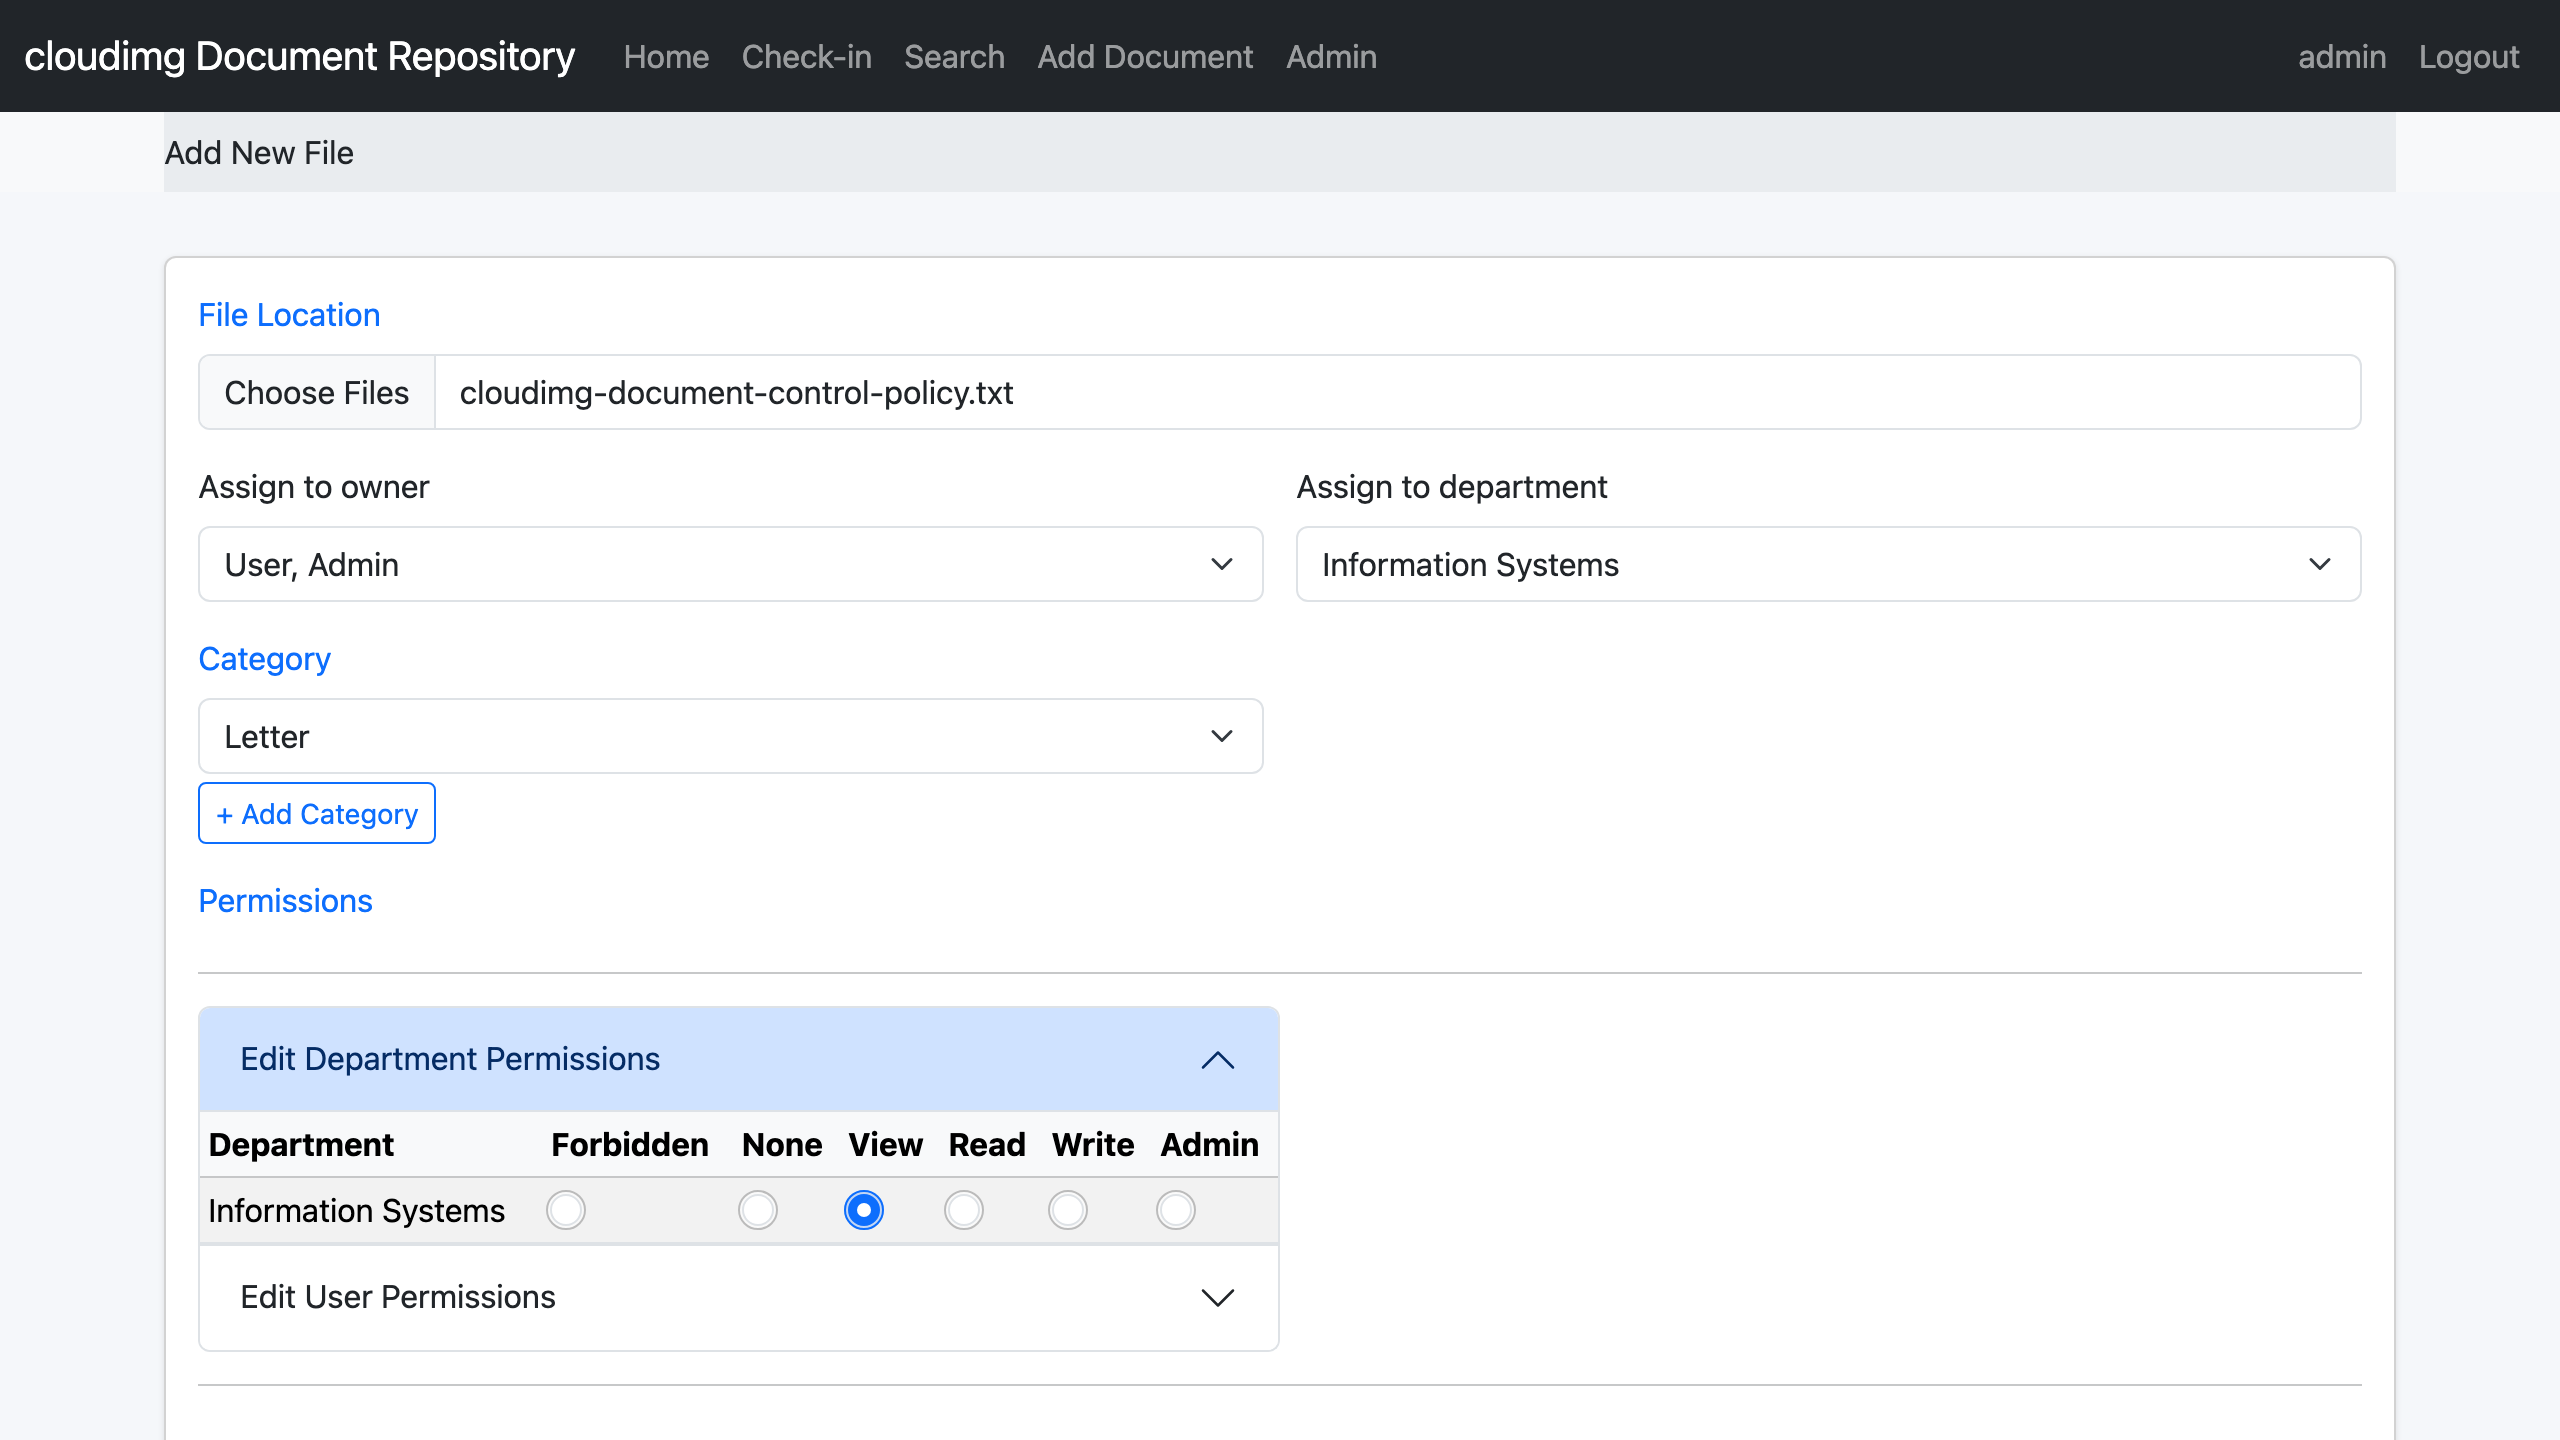
Task: Log out via the Logout link
Action: click(2469, 57)
